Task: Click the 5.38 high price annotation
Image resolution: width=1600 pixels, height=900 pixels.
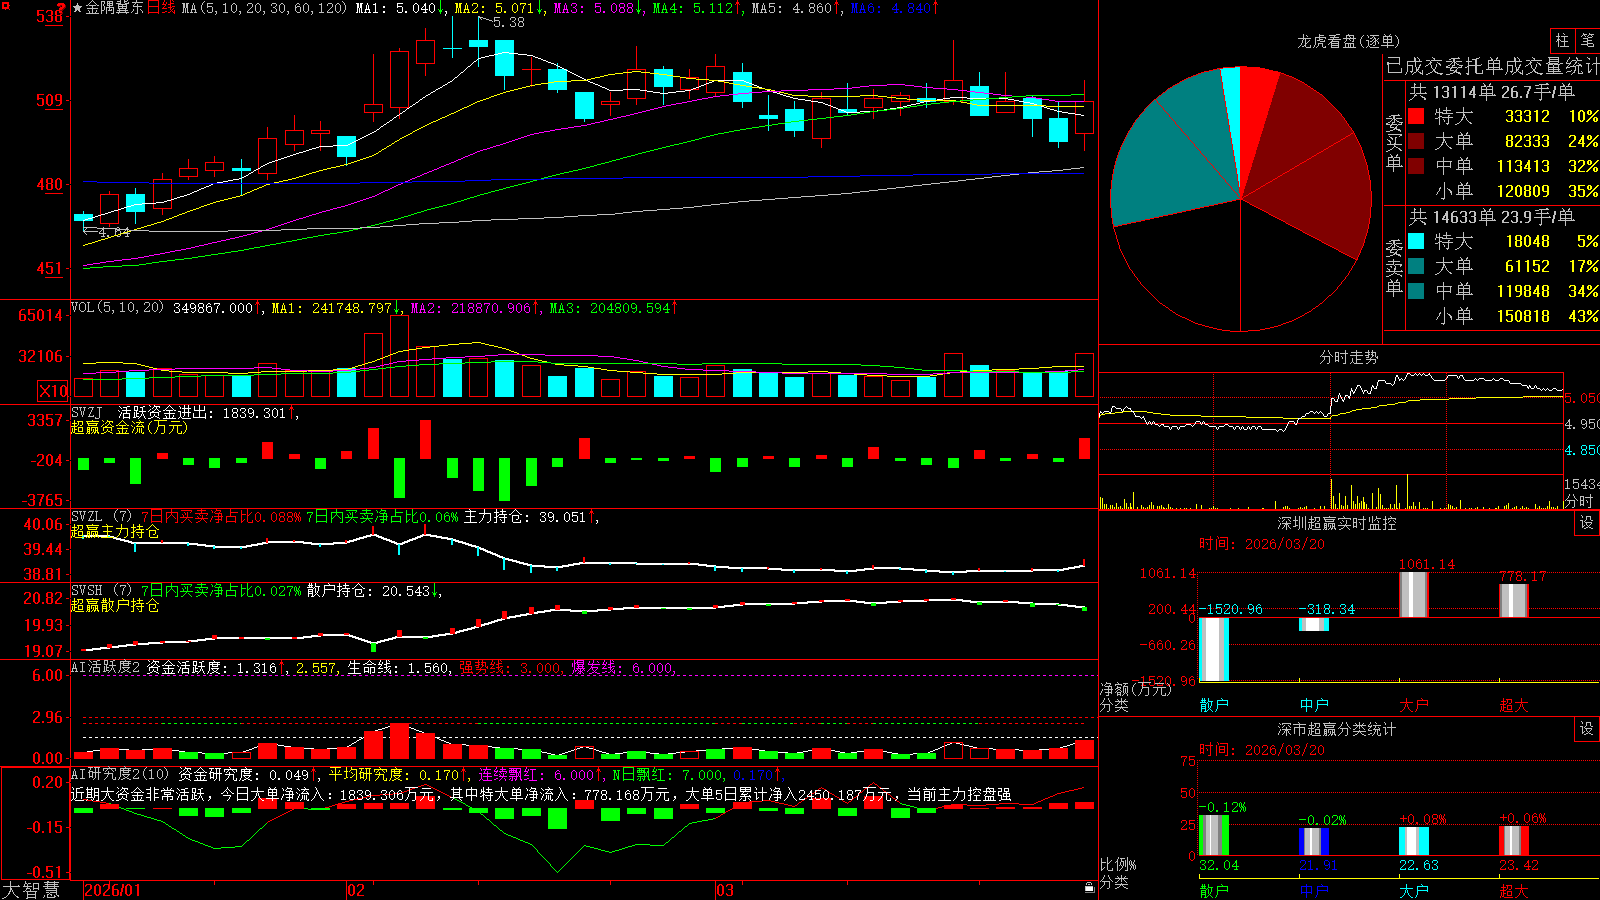Action: (x=509, y=22)
